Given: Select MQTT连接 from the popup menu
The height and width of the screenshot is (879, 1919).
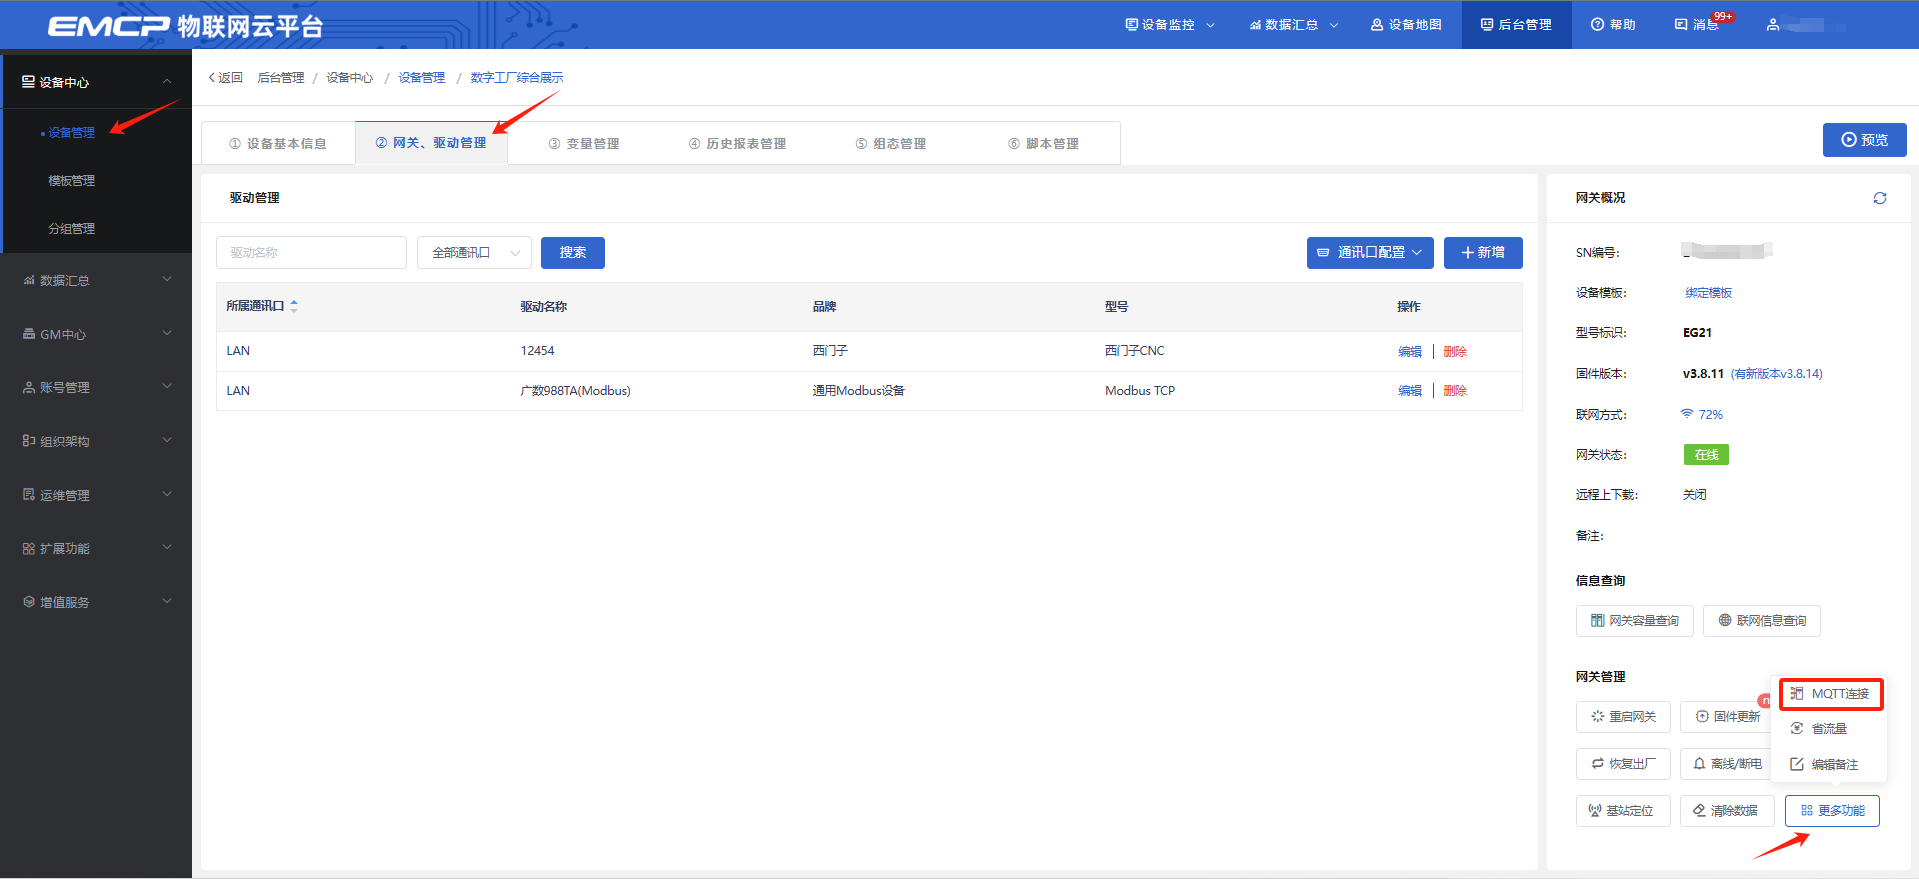Looking at the screenshot, I should tap(1830, 694).
